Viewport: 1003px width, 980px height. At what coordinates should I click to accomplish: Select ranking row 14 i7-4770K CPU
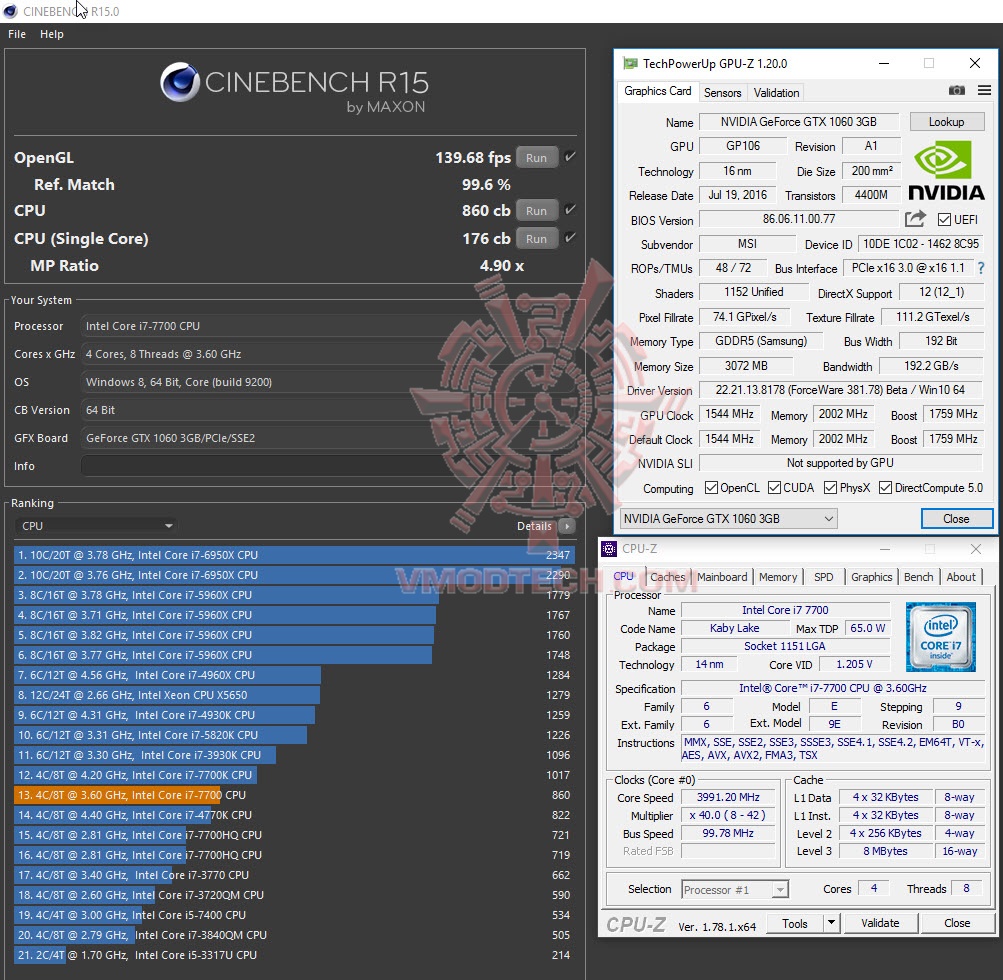tap(294, 815)
